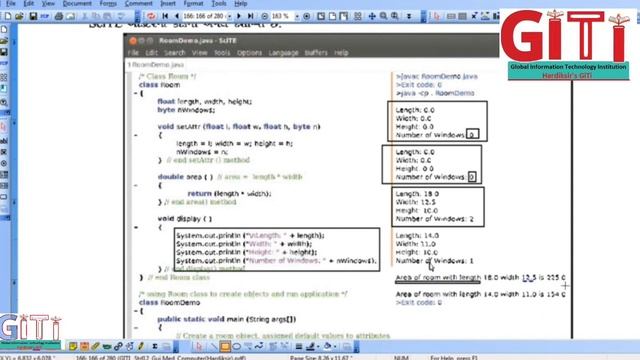Click the Page Size status bar entry
This screenshot has height=360, width=640.
coord(321,358)
